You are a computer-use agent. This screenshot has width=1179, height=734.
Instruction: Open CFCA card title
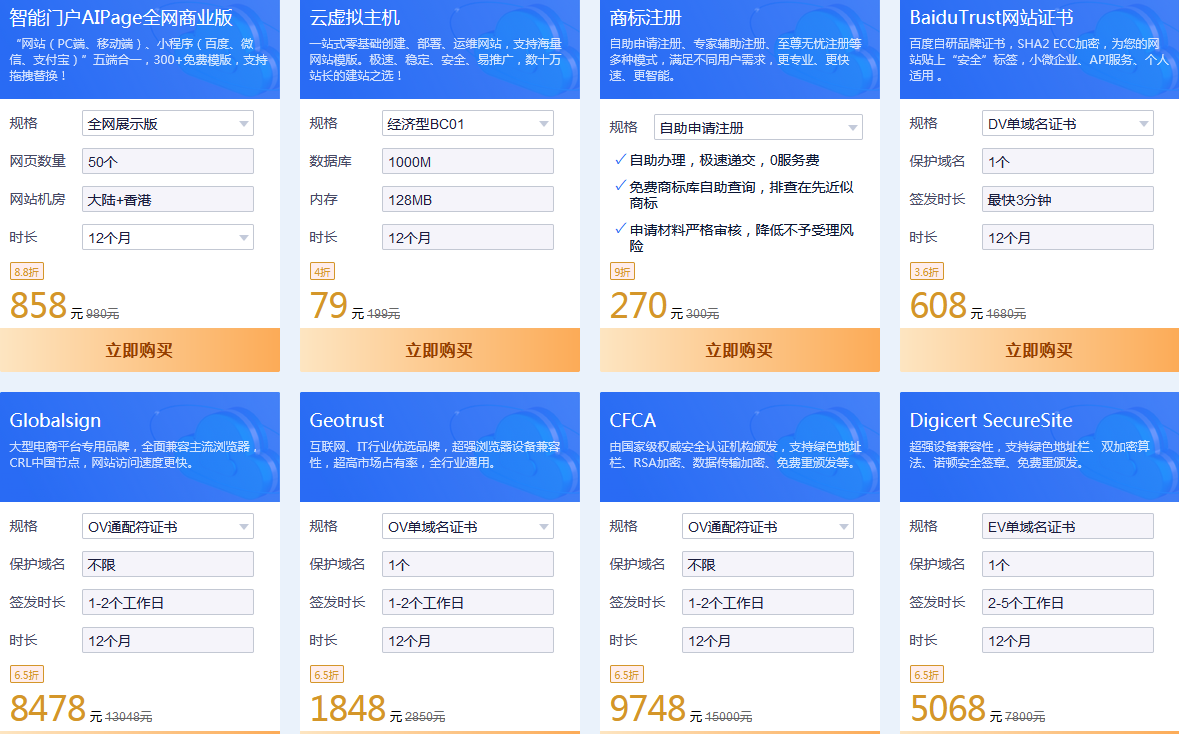coord(632,420)
